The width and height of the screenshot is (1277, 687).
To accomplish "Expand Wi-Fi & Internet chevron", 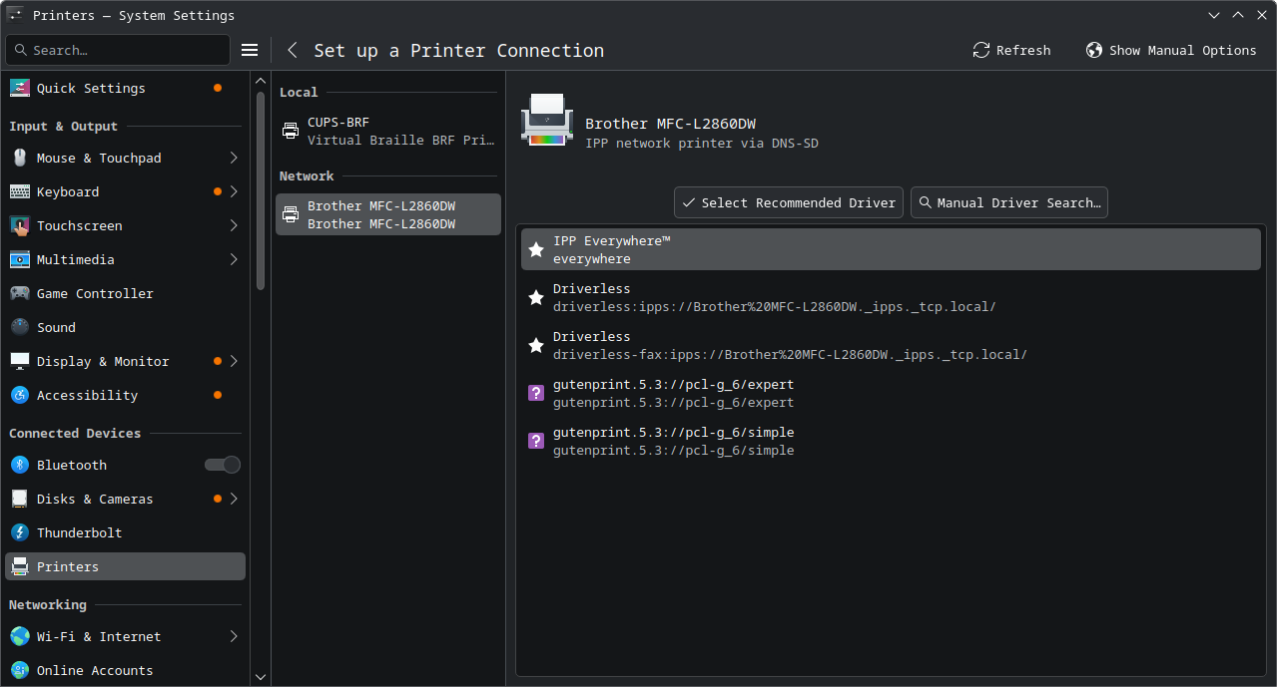I will tap(233, 637).
